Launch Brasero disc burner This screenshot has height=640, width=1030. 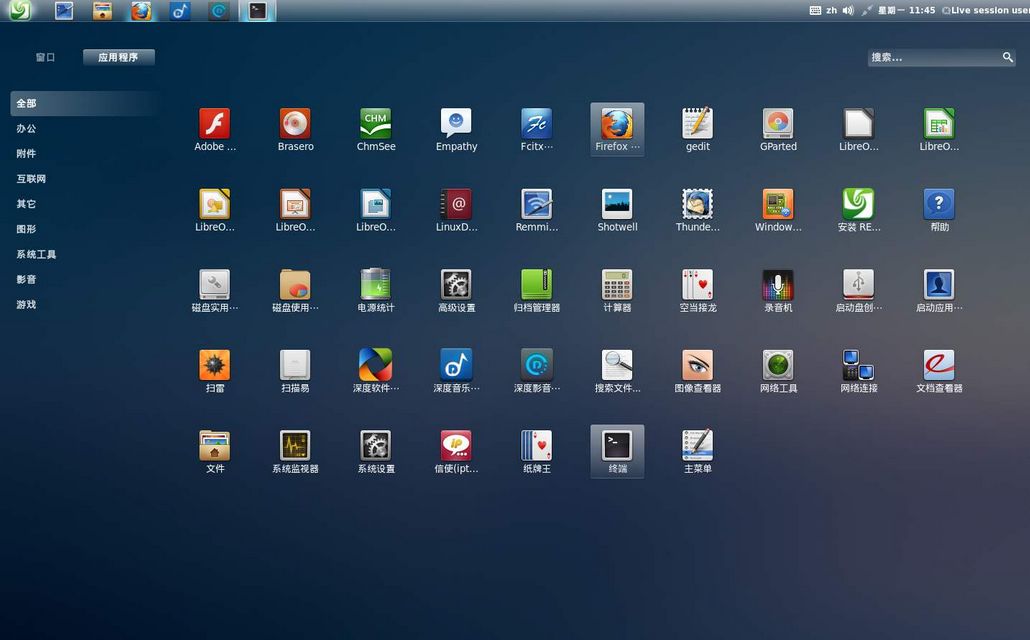pos(295,124)
